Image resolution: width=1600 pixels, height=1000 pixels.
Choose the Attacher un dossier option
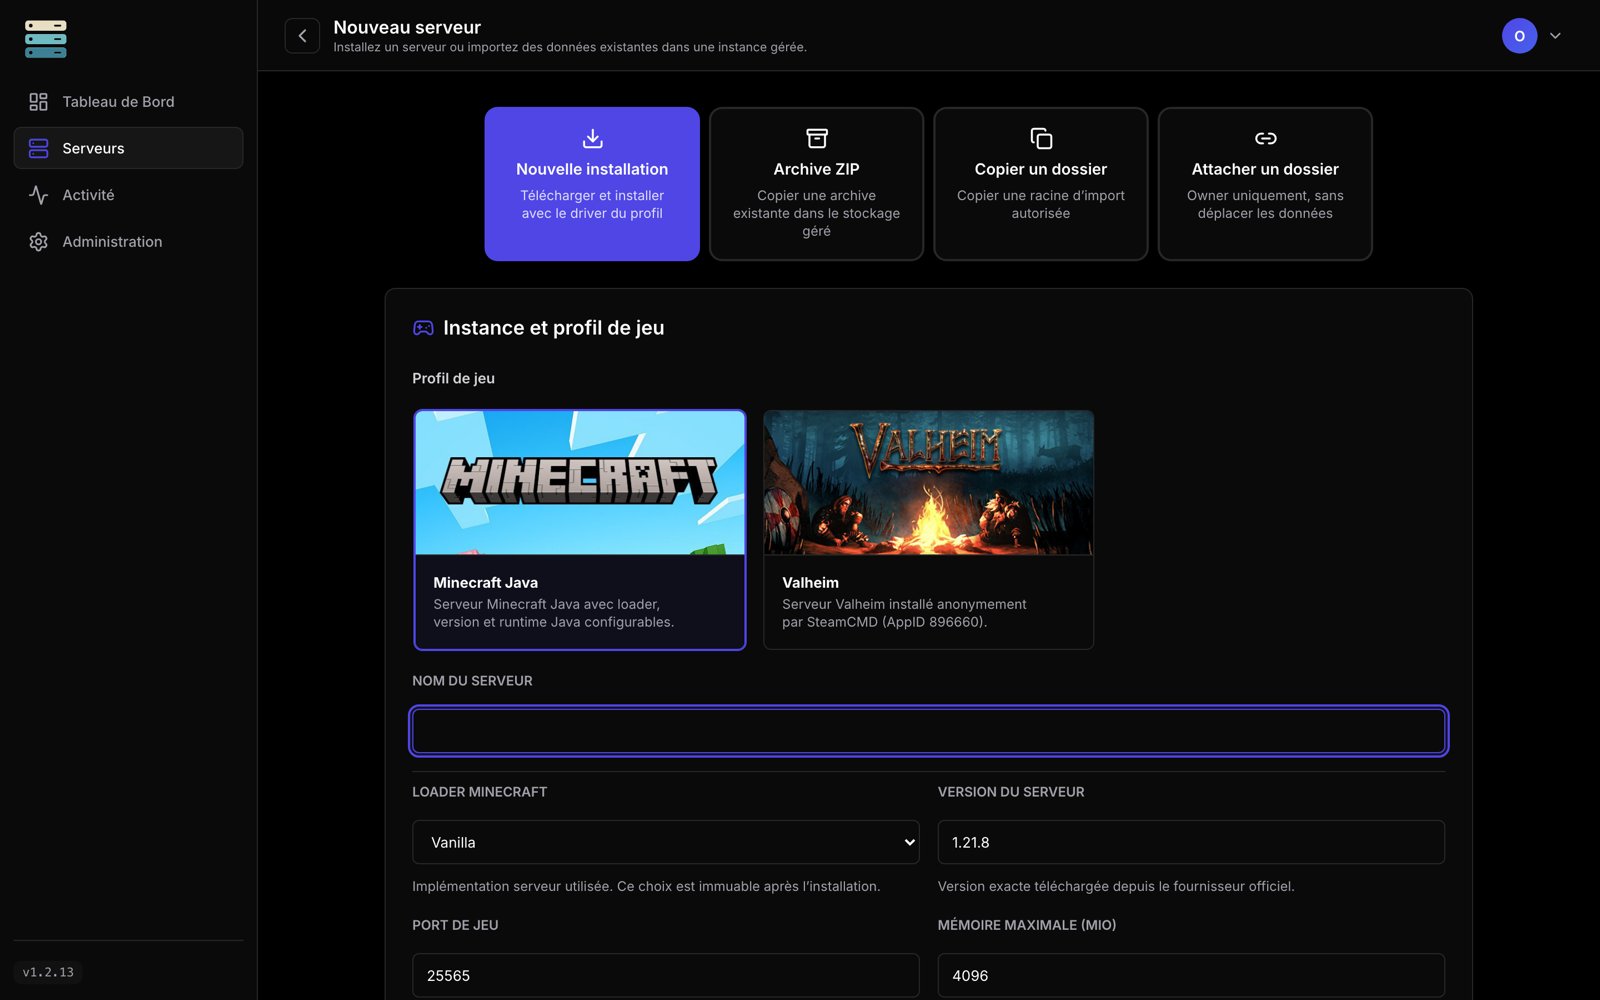tap(1265, 184)
